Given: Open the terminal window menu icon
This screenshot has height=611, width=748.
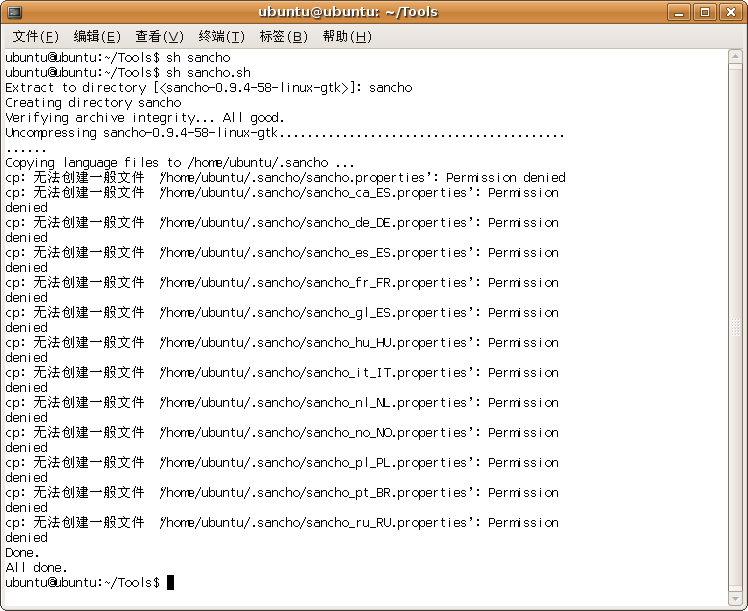Looking at the screenshot, I should tap(15, 12).
